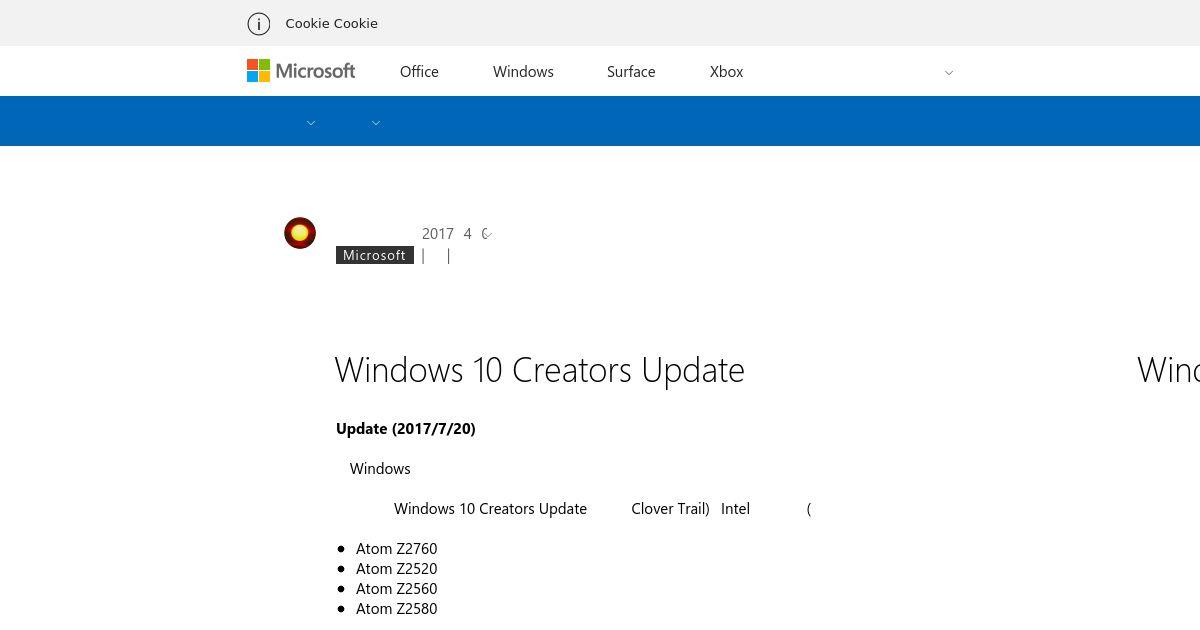Click the Clover Trail) text

click(670, 509)
